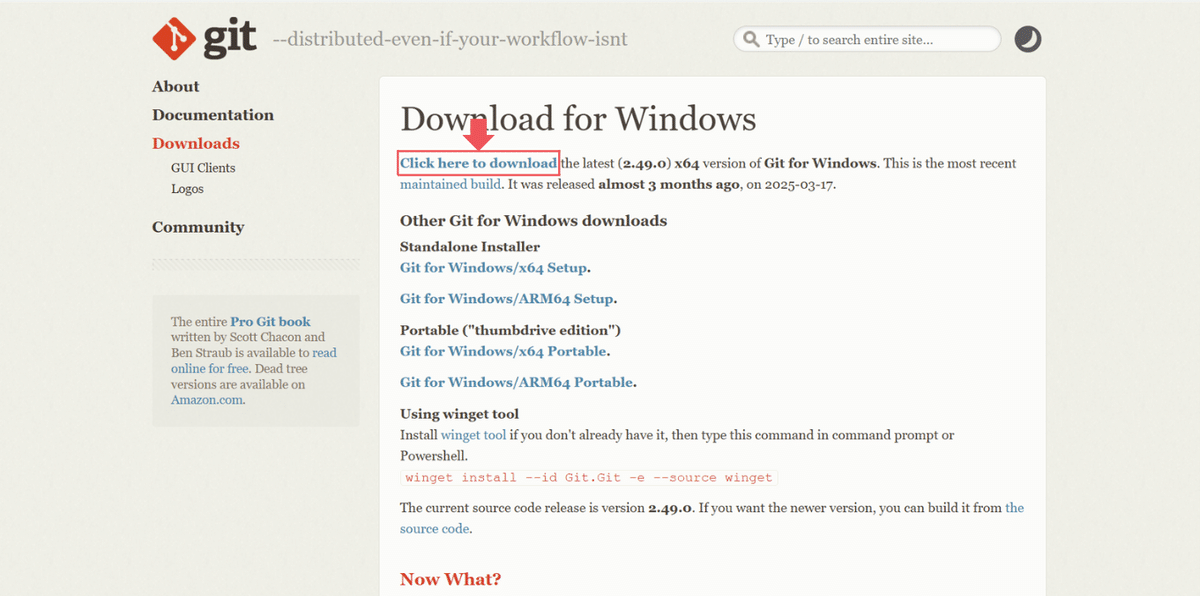Open the Documentation section
This screenshot has width=1200, height=596.
[x=212, y=115]
